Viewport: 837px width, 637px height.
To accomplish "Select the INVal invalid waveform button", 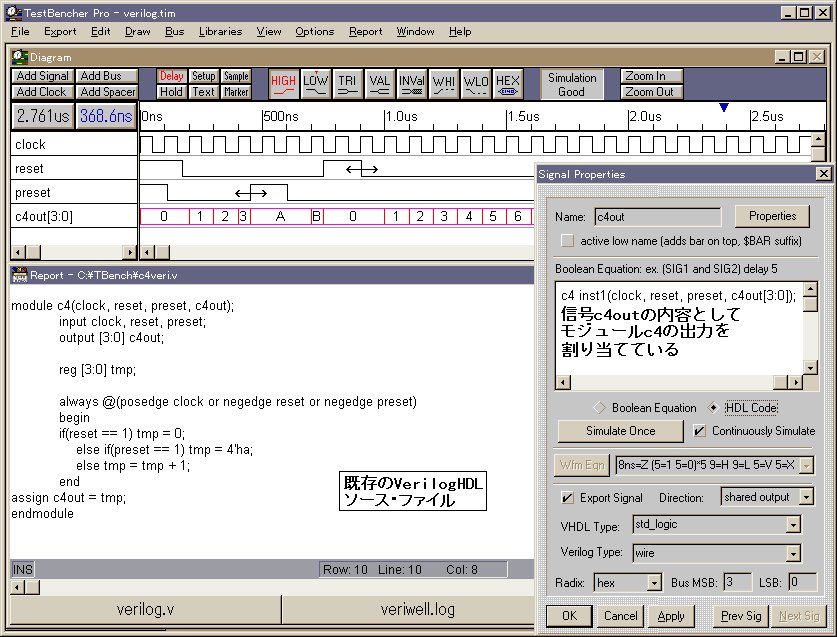I will (x=411, y=84).
